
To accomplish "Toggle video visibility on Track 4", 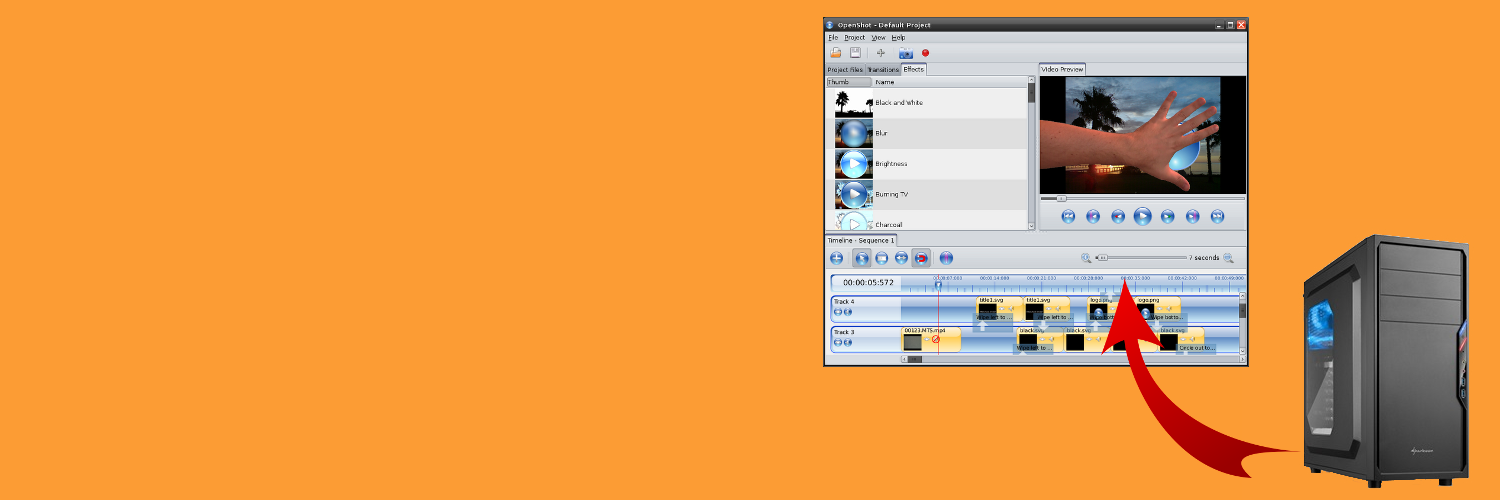I will point(838,312).
